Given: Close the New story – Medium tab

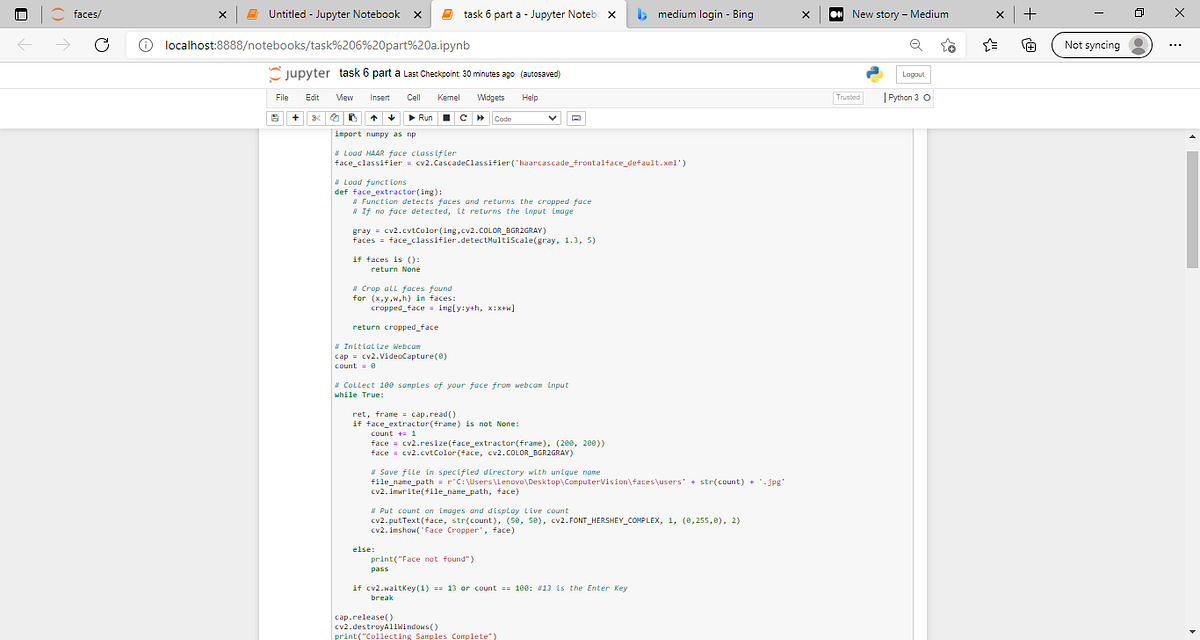Looking at the screenshot, I should (999, 14).
